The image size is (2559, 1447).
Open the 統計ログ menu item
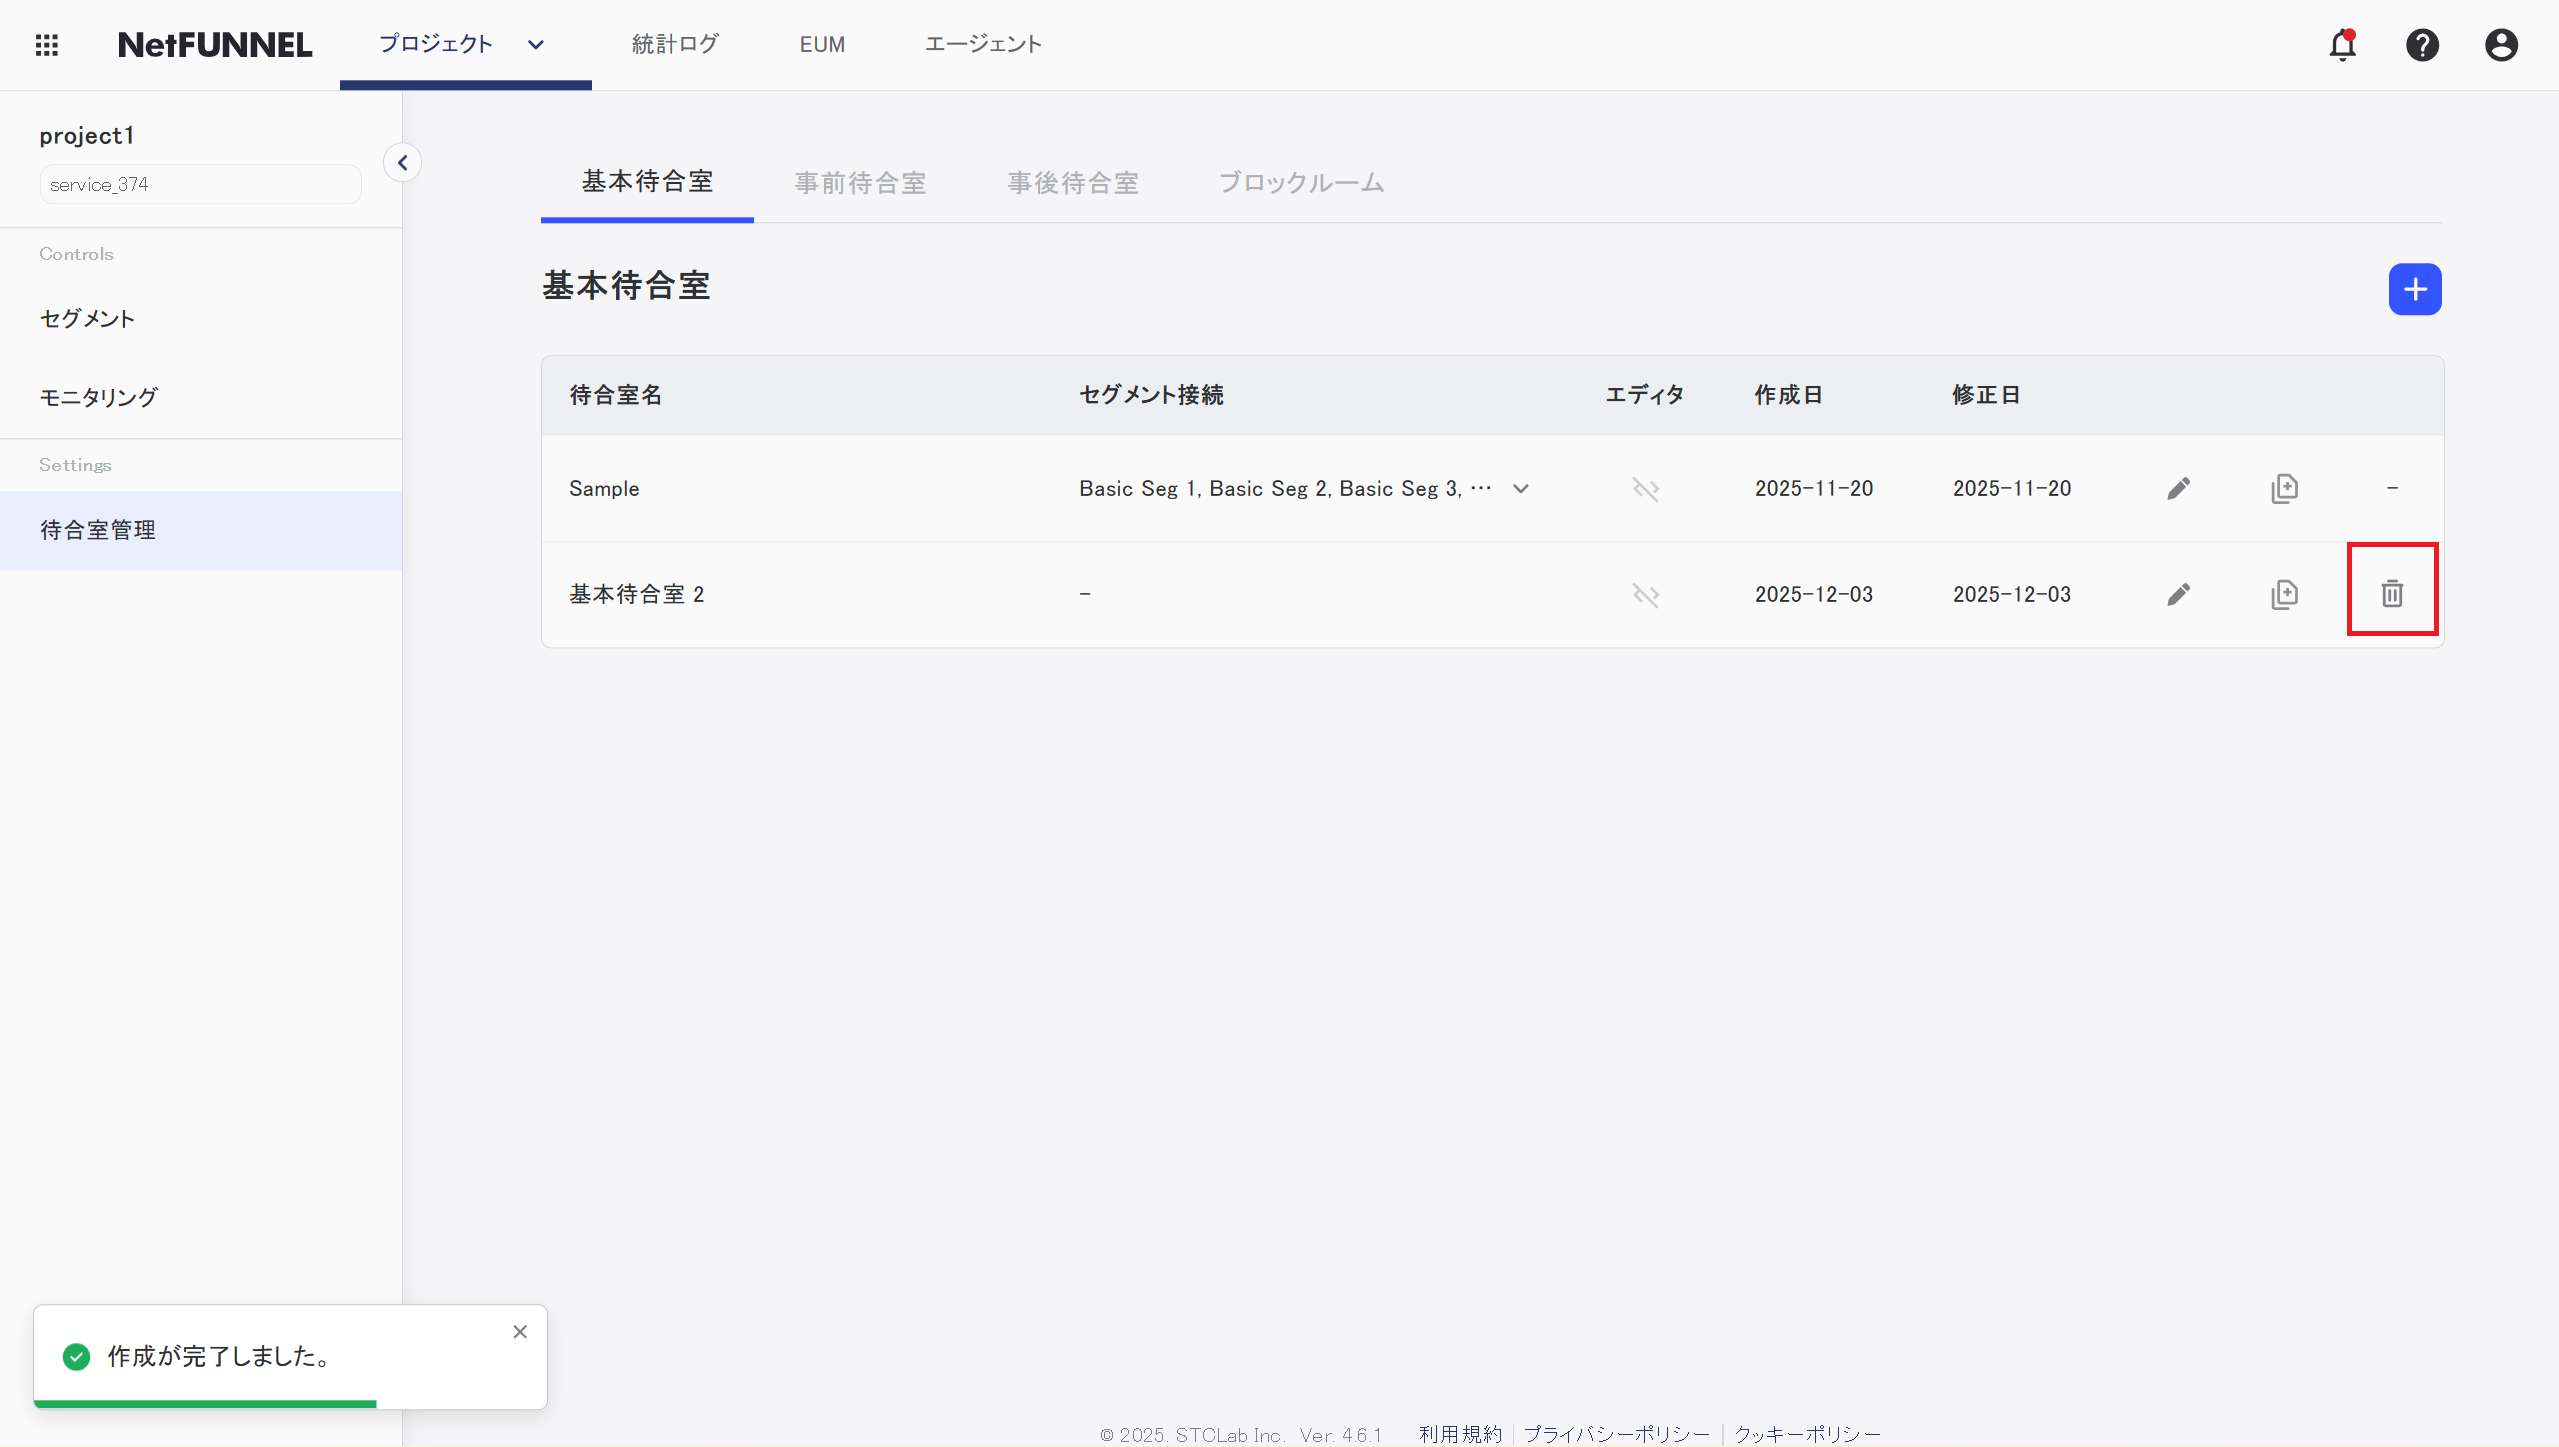pos(675,45)
